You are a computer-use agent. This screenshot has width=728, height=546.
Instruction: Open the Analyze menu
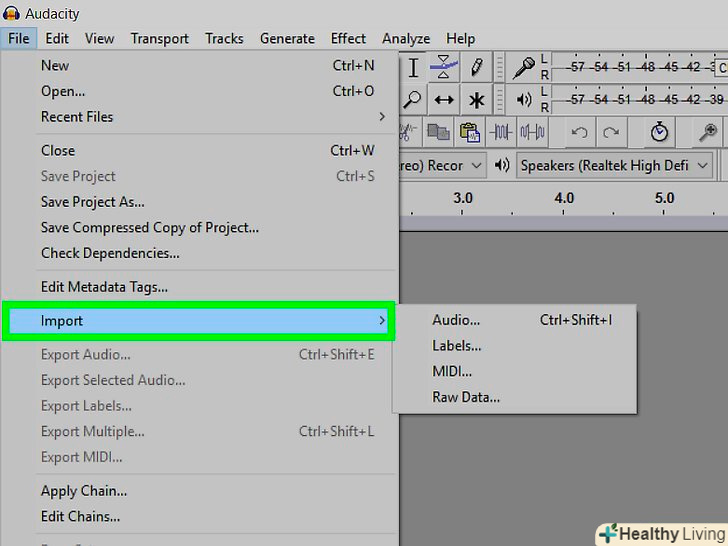(406, 39)
